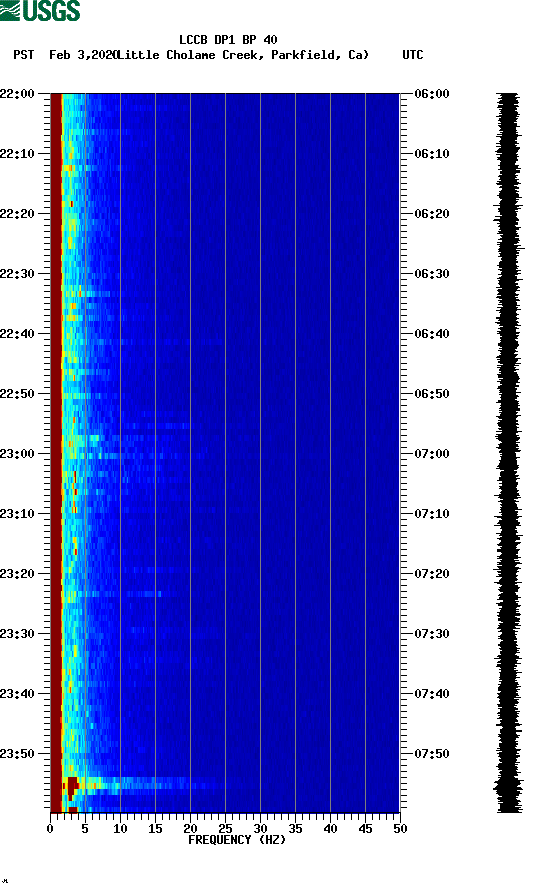The width and height of the screenshot is (552, 892).
Task: Click the 07:50 UTC time label
Action: [432, 754]
